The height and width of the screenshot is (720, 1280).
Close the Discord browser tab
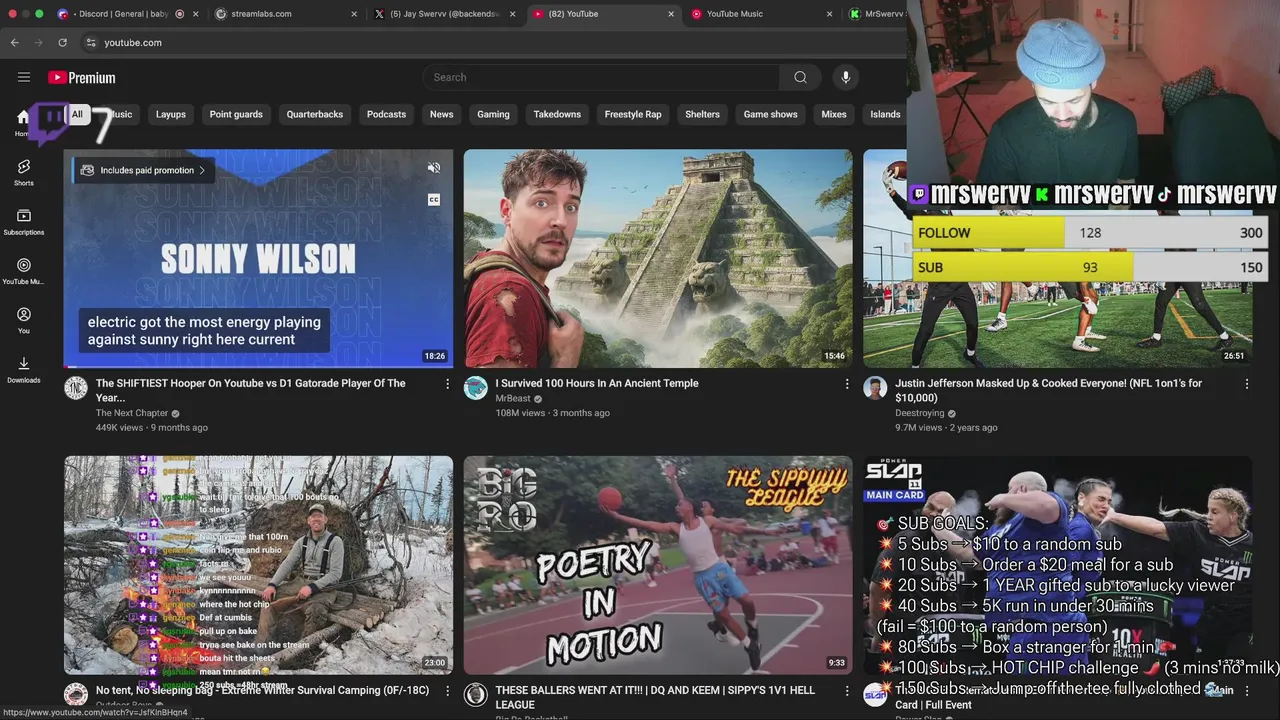point(195,14)
